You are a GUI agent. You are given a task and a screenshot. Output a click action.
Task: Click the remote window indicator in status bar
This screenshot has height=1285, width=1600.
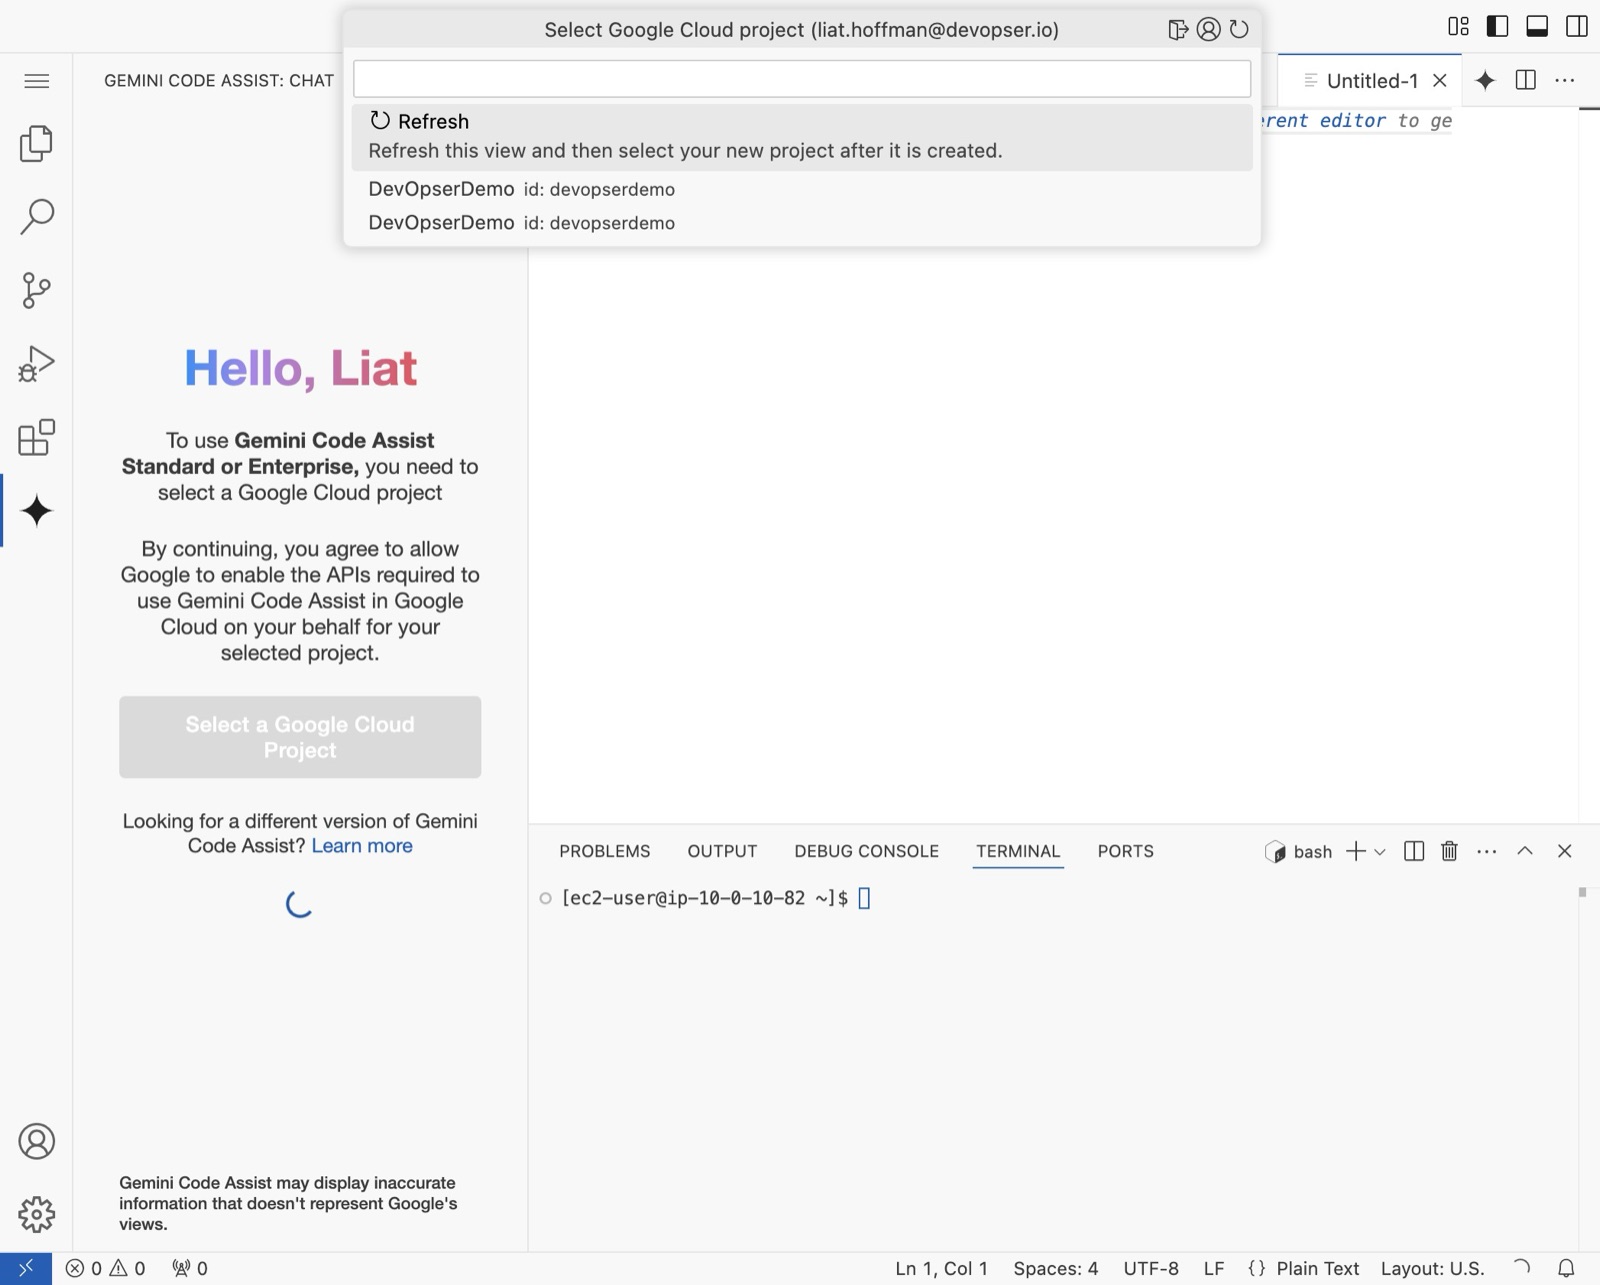click(x=26, y=1268)
